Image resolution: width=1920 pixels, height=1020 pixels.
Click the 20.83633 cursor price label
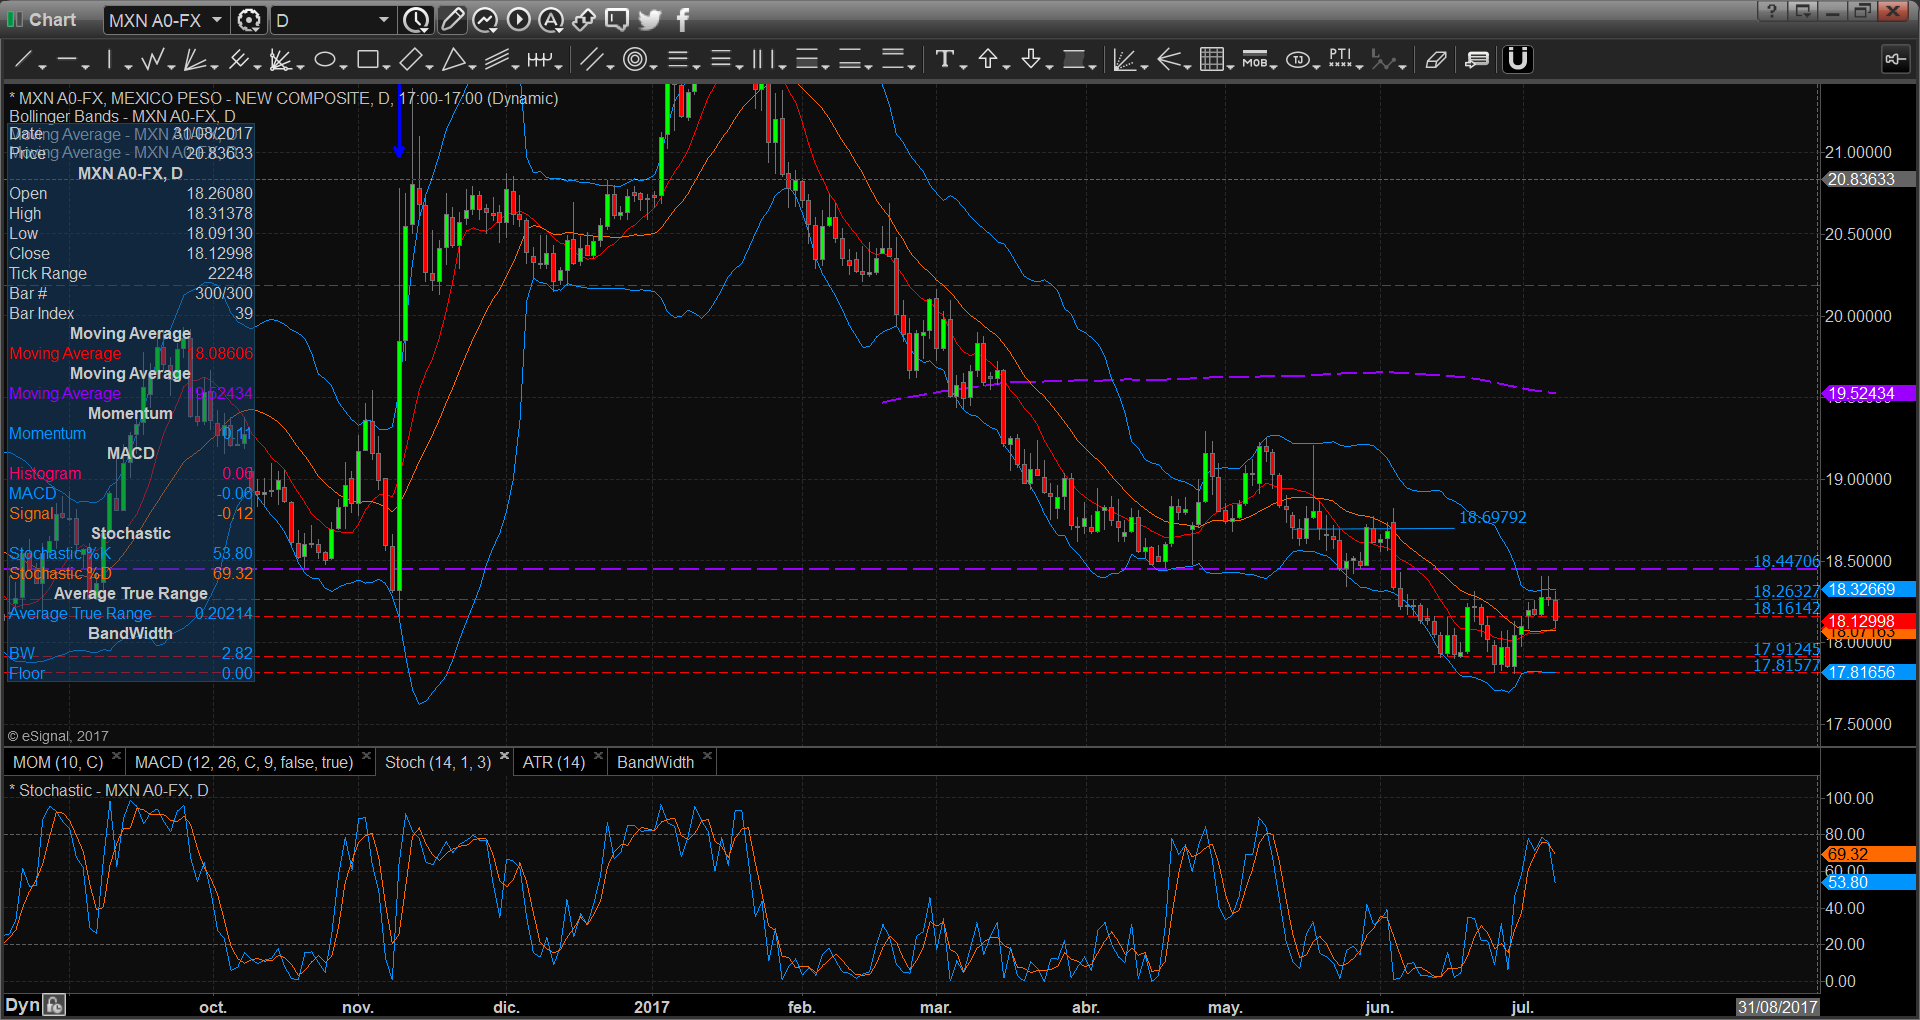(x=1869, y=180)
